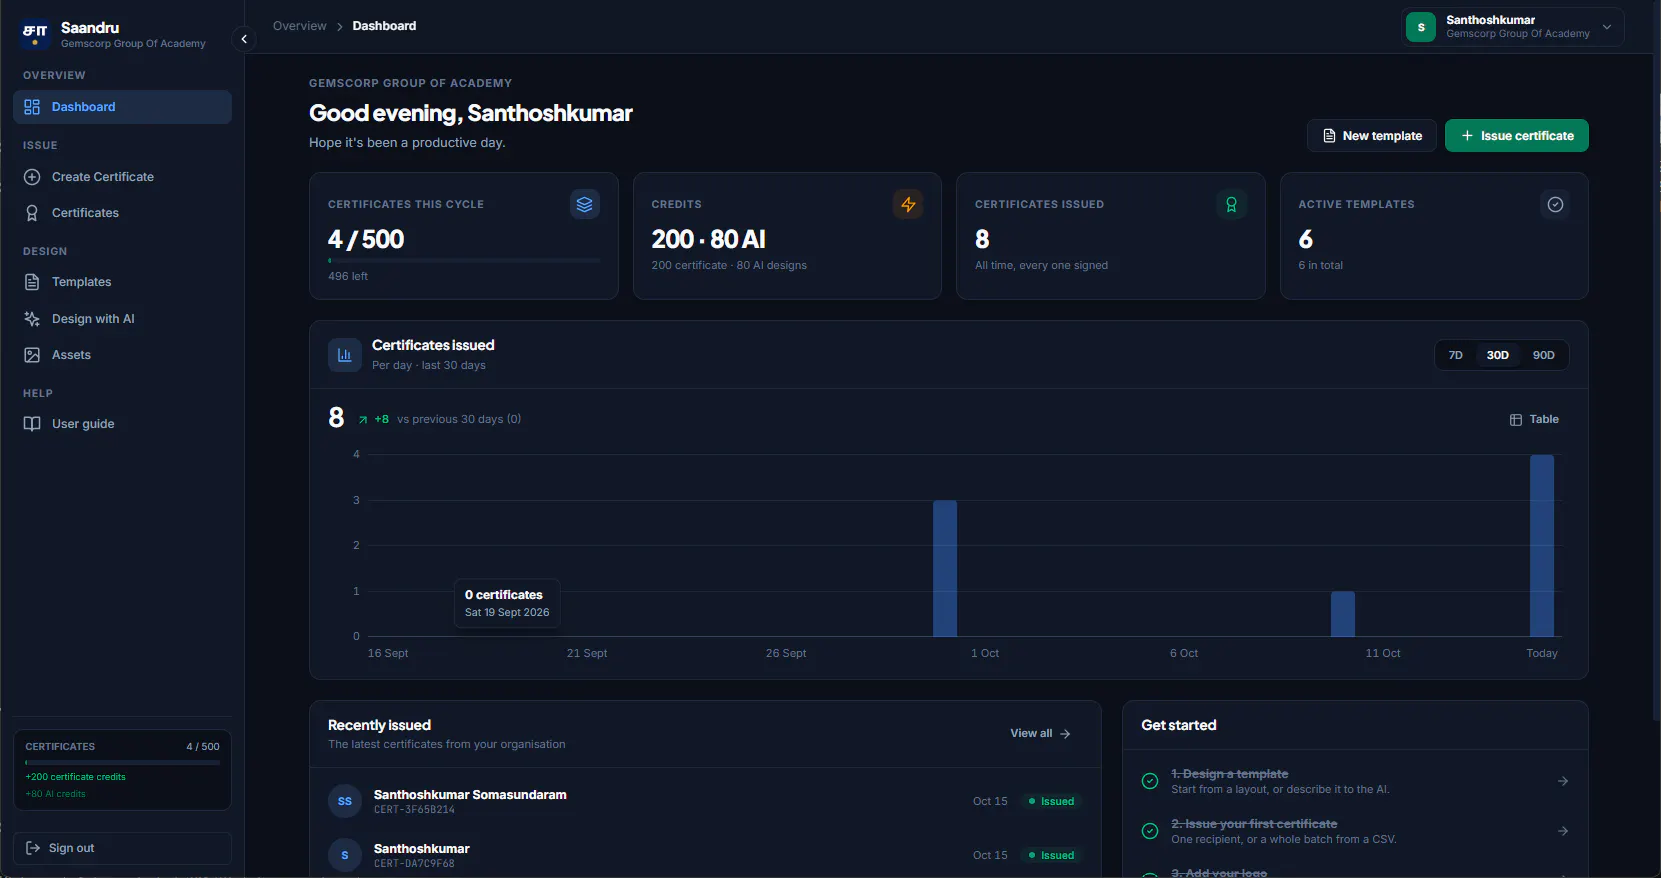Open the Santhoshkumar account dropdown
Screen dimensions: 1661x878
tap(1512, 27)
